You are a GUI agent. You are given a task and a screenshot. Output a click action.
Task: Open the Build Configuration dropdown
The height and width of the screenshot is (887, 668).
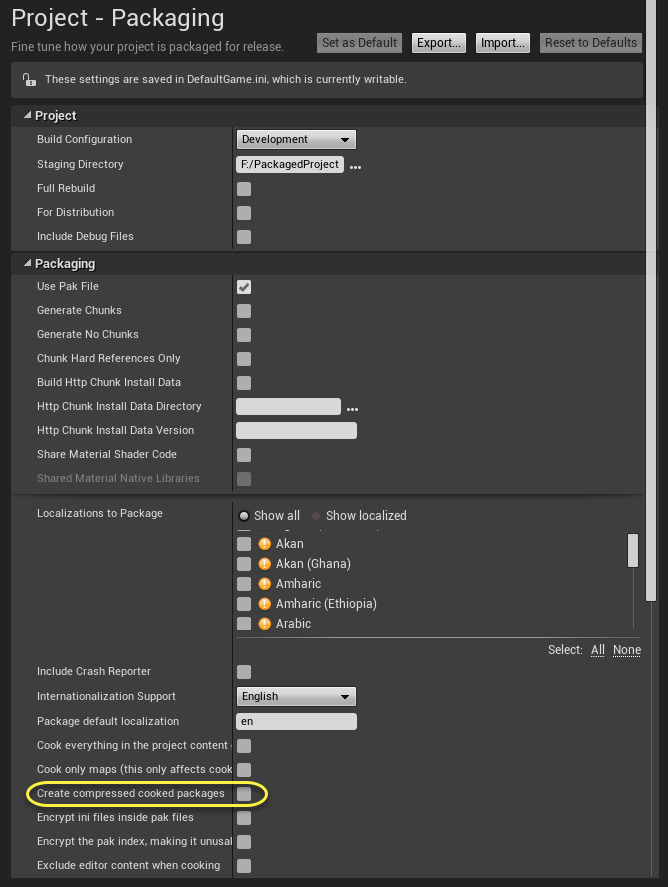295,139
